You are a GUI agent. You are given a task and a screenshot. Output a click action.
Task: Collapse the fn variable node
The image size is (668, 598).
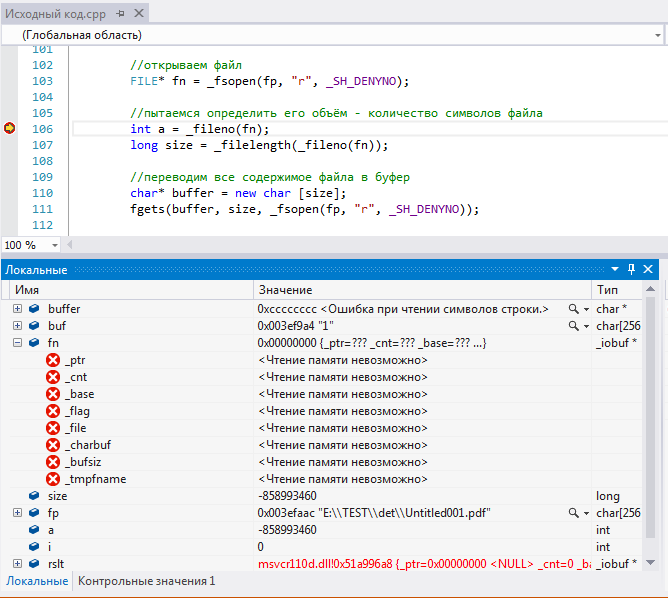pos(17,343)
